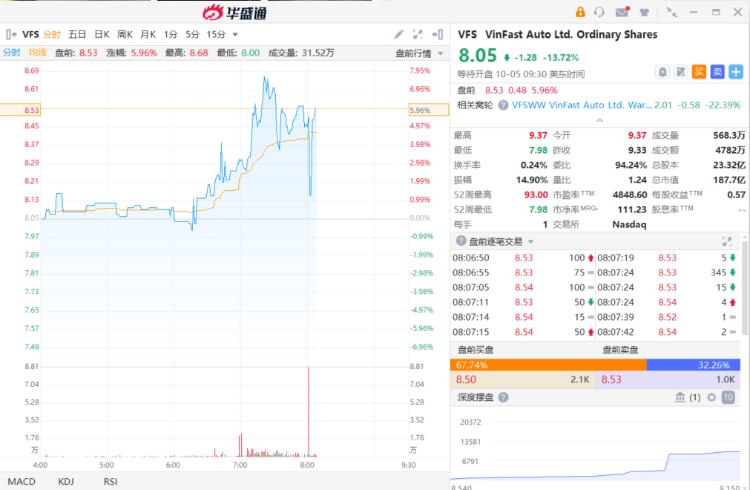Click the 盘前卖盘 header label
750x490 pixels.
pos(620,350)
